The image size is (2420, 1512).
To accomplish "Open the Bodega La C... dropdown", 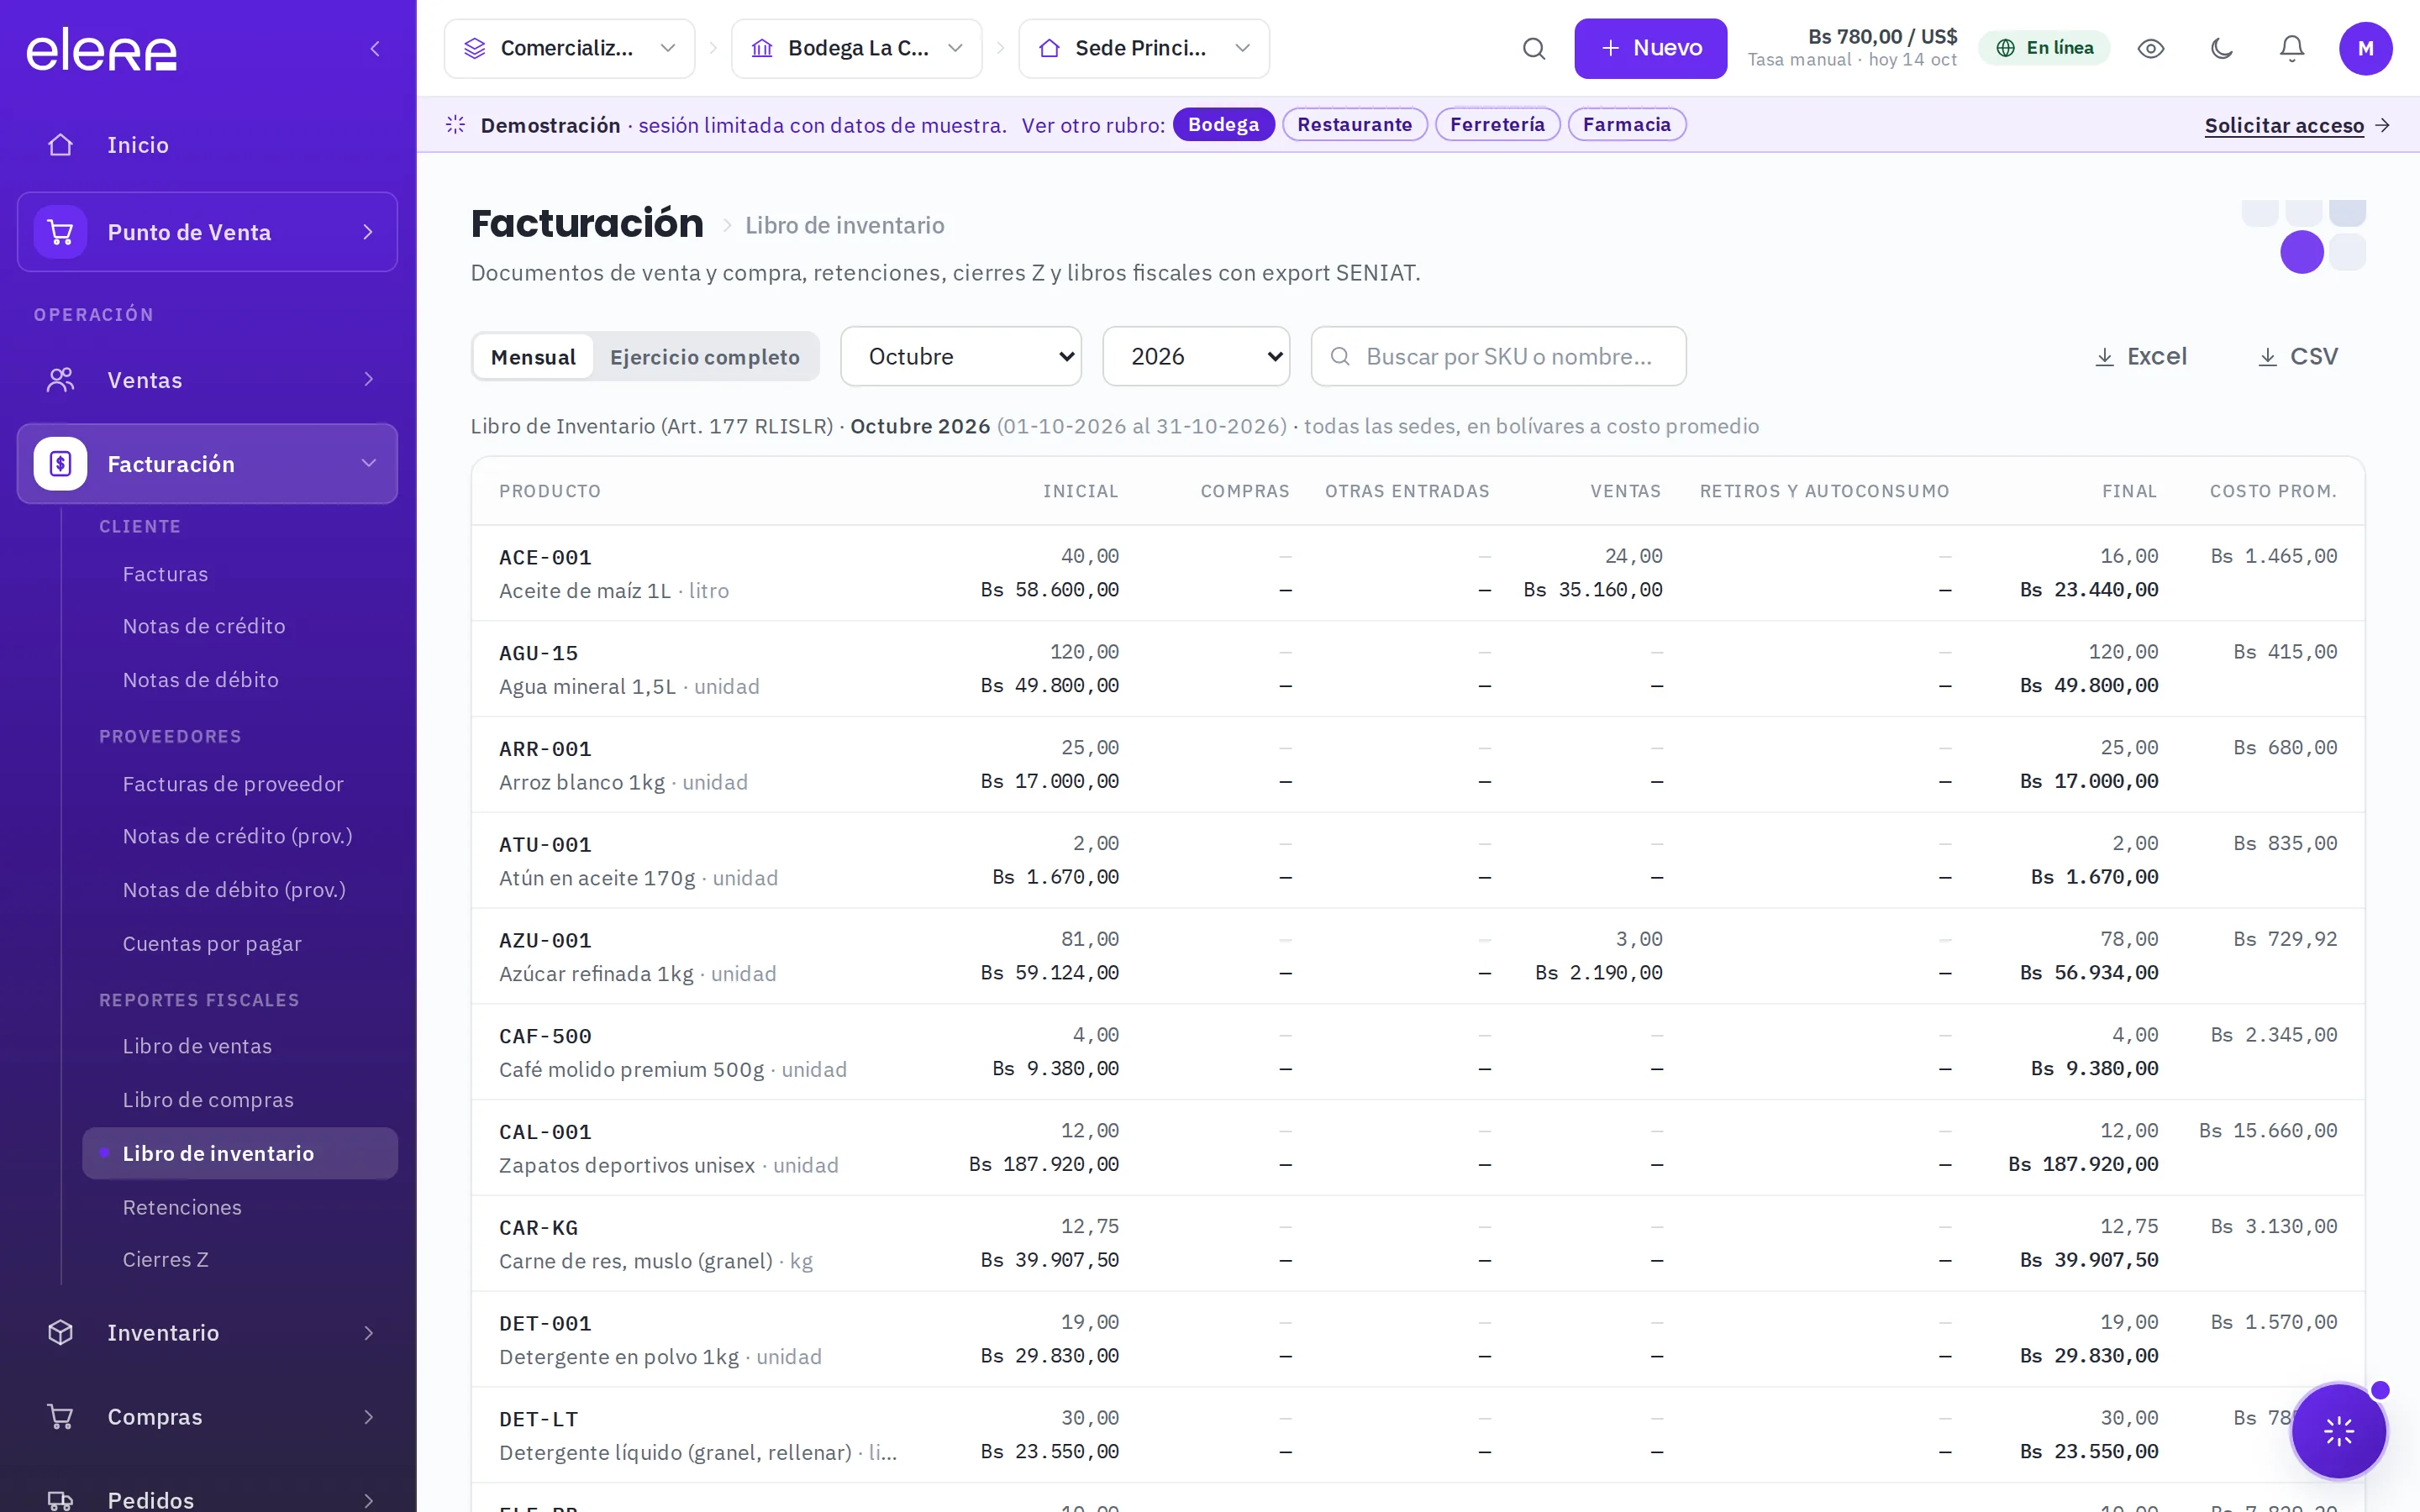I will [856, 48].
